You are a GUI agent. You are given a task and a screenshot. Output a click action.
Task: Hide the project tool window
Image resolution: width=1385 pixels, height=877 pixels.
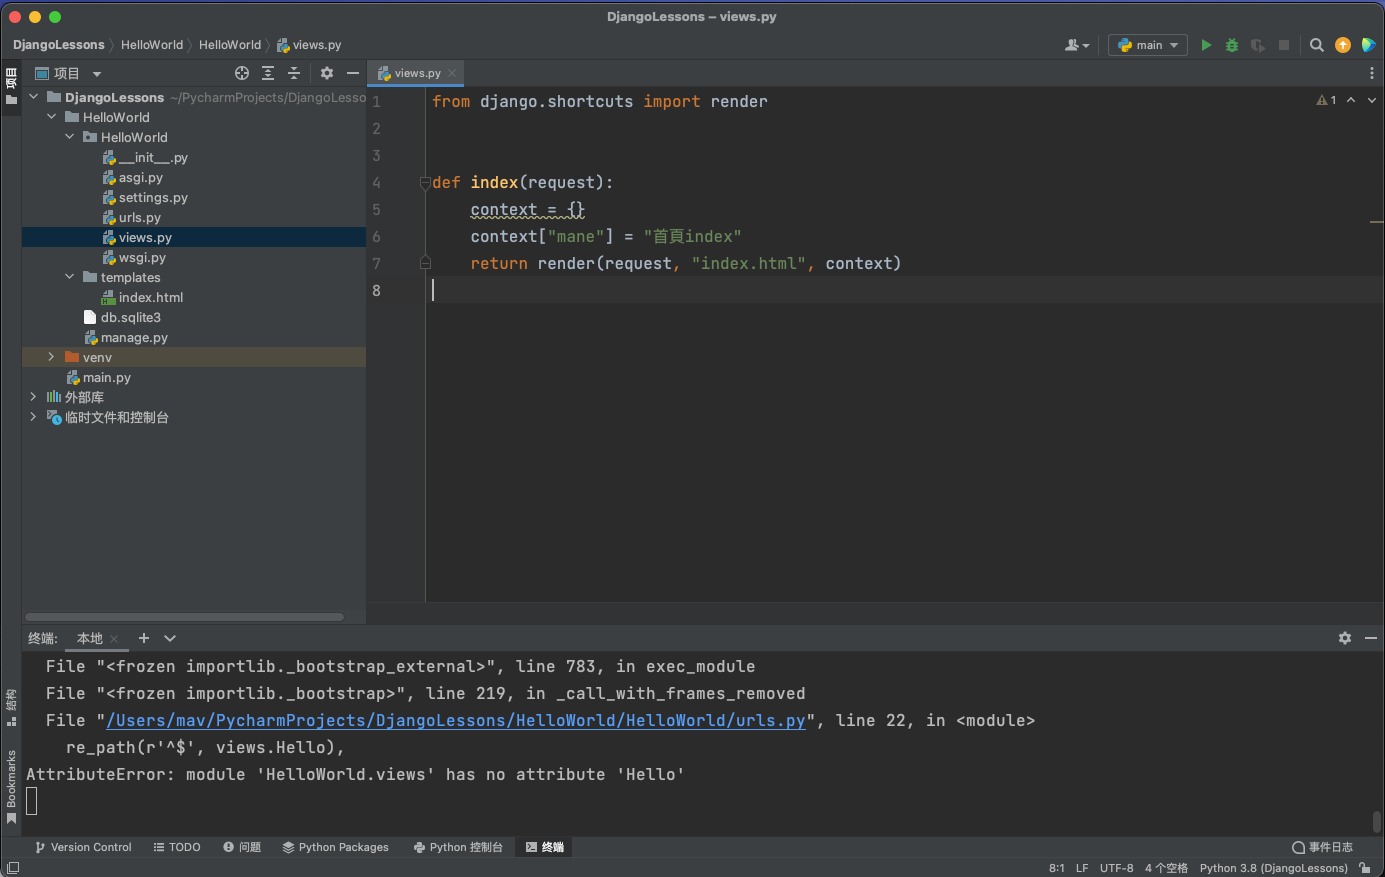[353, 73]
